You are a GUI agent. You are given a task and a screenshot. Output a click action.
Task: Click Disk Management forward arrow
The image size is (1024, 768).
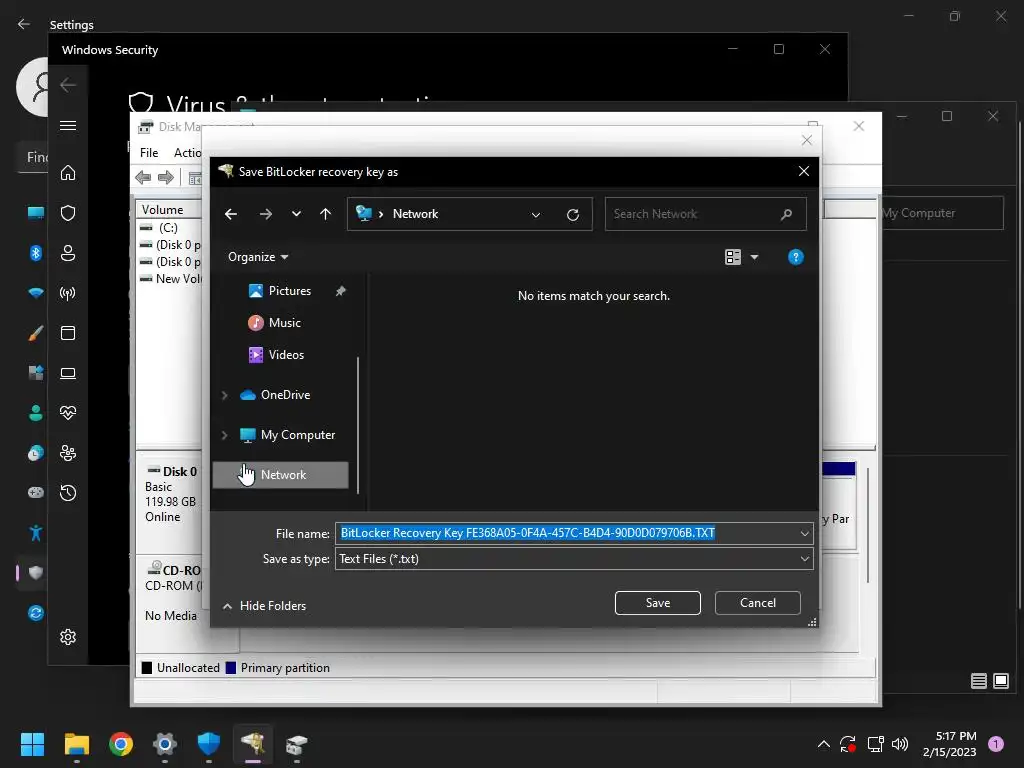[x=166, y=177]
